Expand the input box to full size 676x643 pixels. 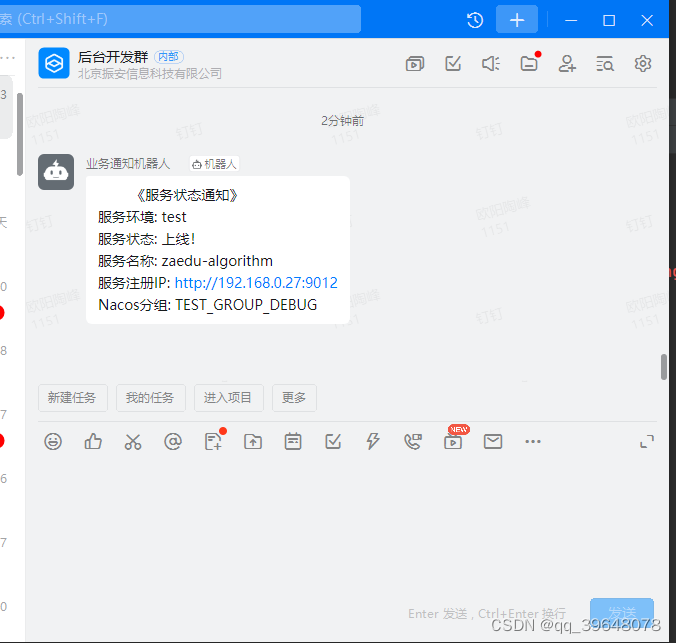pyautogui.click(x=647, y=442)
